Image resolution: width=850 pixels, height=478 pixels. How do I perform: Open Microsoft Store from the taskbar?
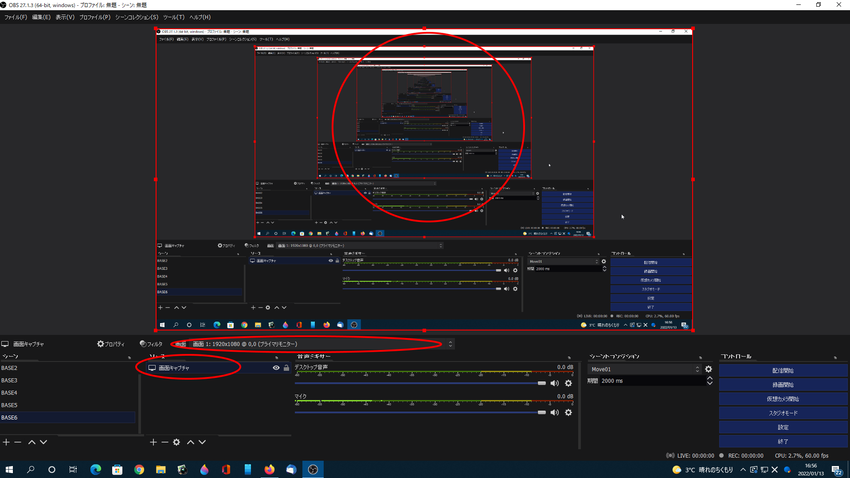117,469
